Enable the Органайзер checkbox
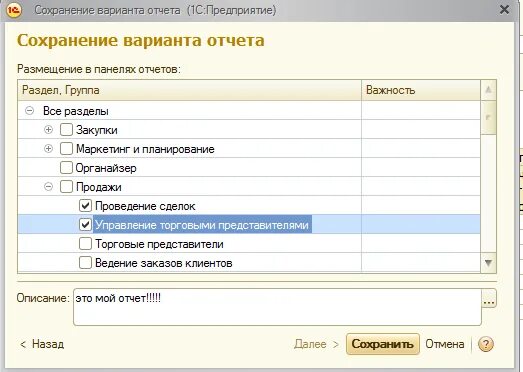 (66, 168)
